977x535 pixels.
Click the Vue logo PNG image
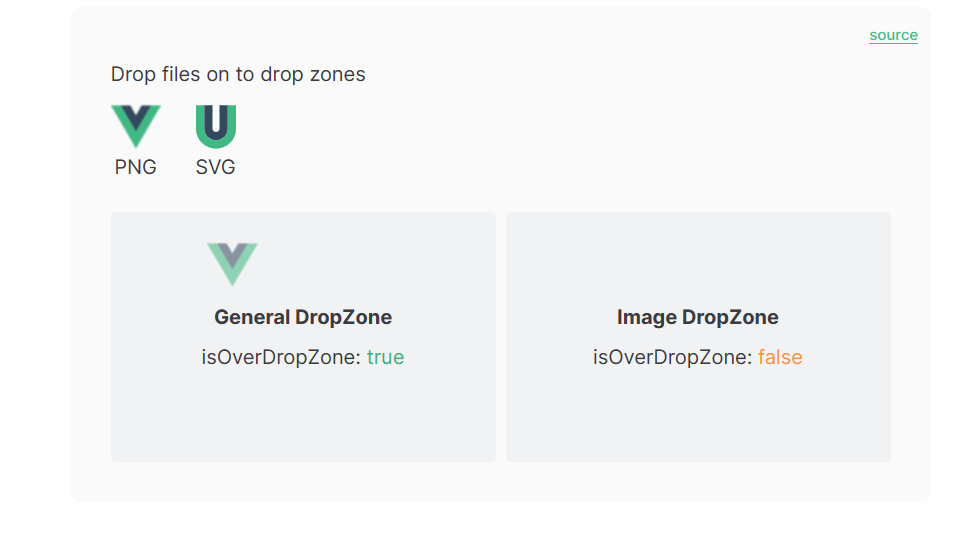tap(135, 126)
